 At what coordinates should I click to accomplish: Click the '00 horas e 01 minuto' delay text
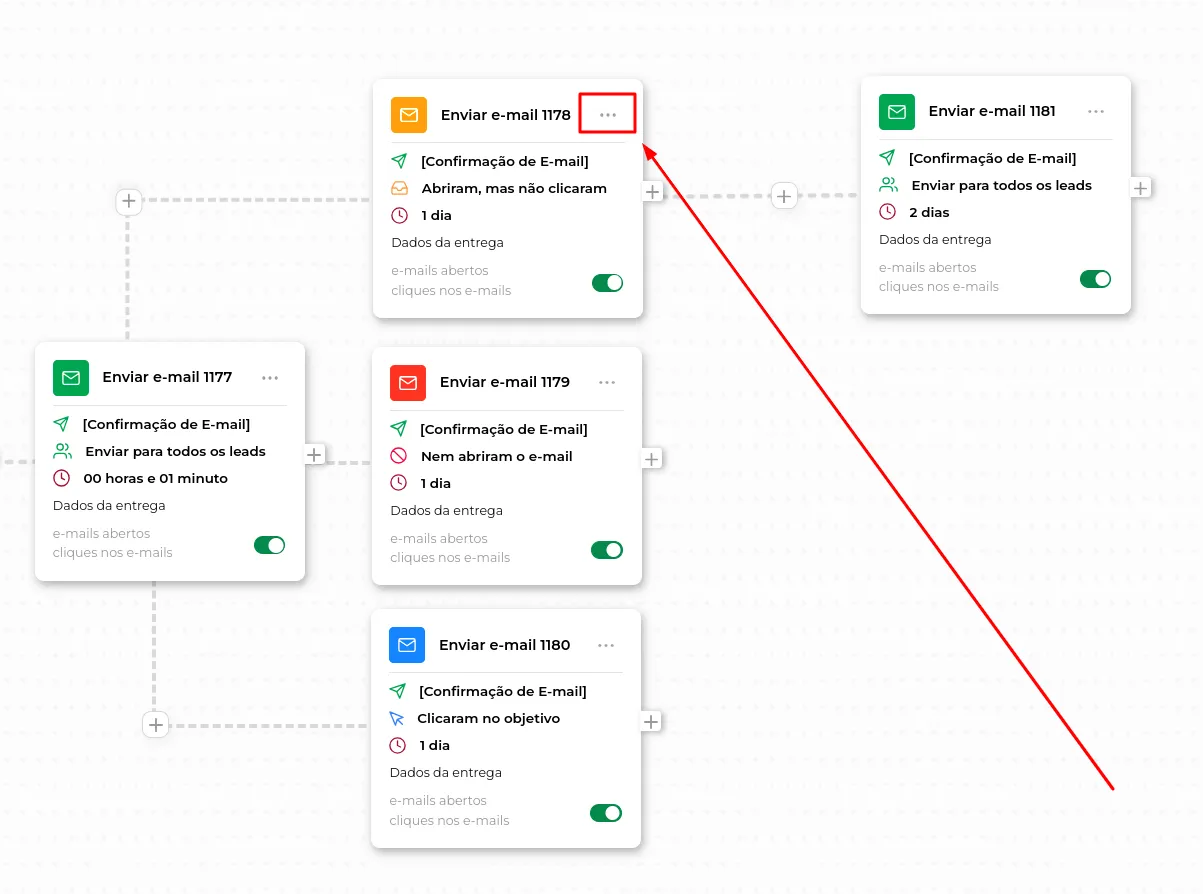coord(156,478)
